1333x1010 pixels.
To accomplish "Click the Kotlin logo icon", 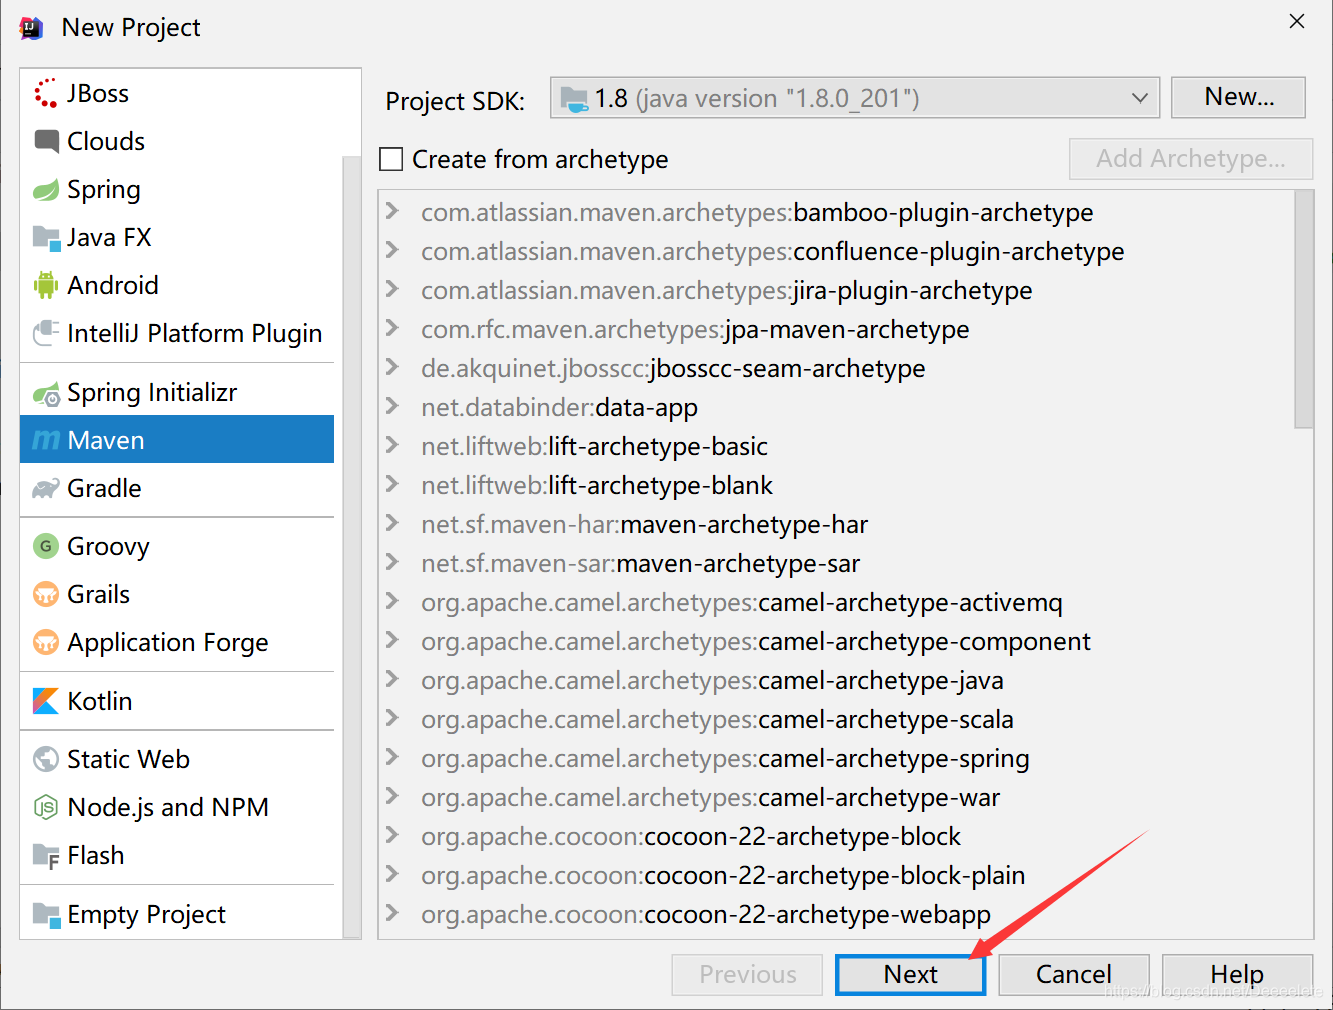I will pos(46,701).
